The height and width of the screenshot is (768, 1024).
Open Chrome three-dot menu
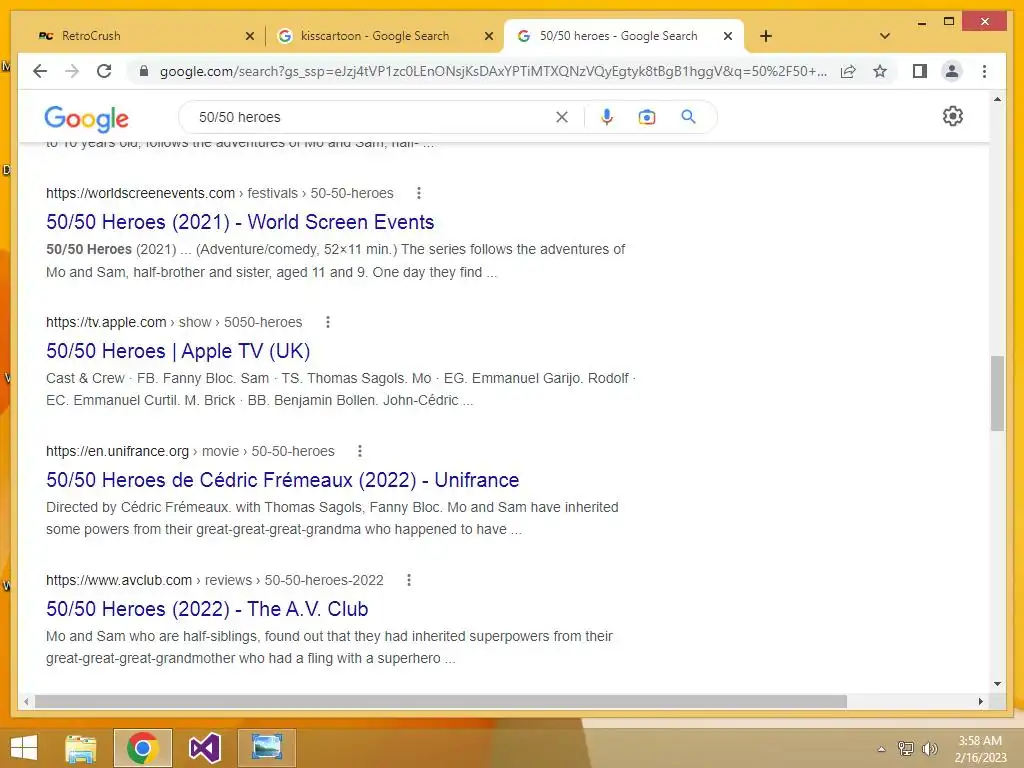(x=984, y=71)
